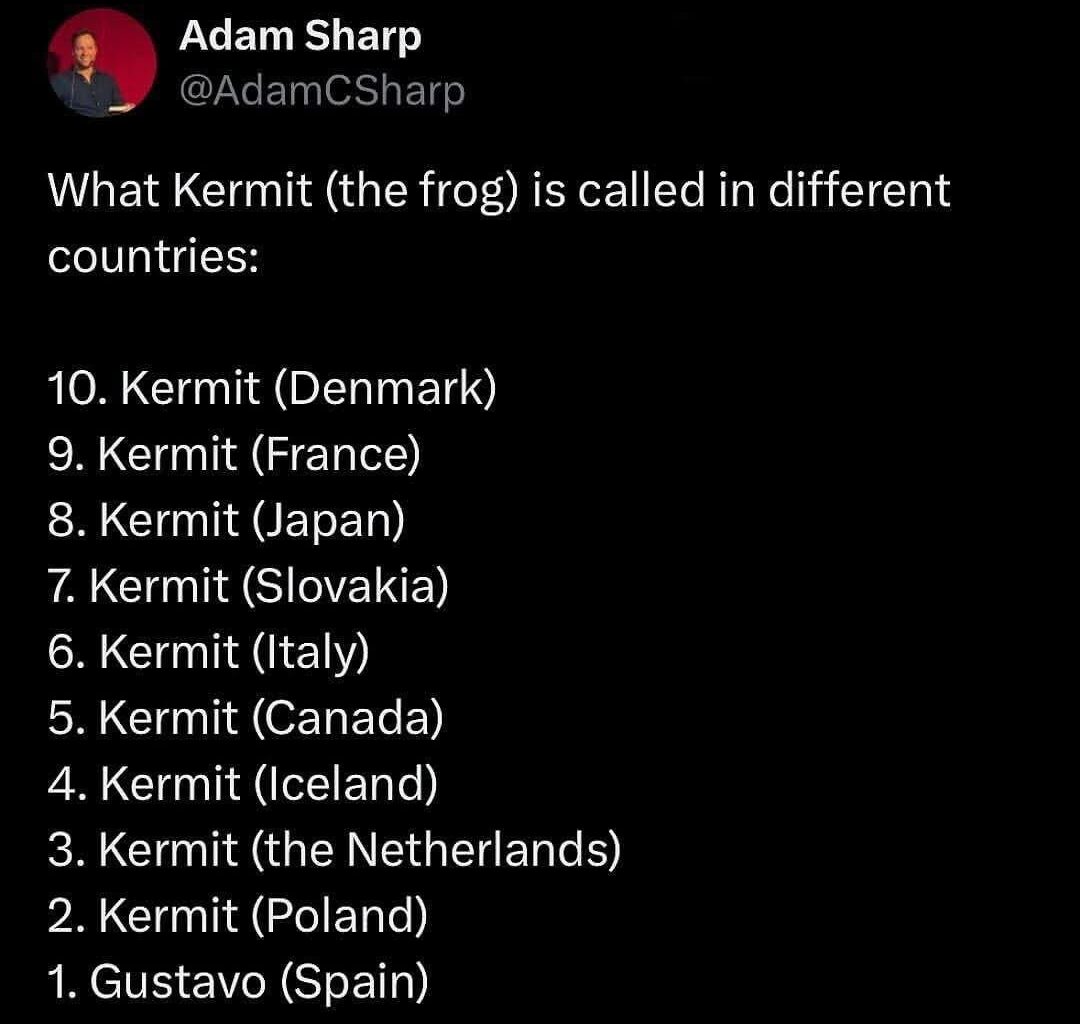Click the word "Netherlands" in the list

click(x=474, y=850)
